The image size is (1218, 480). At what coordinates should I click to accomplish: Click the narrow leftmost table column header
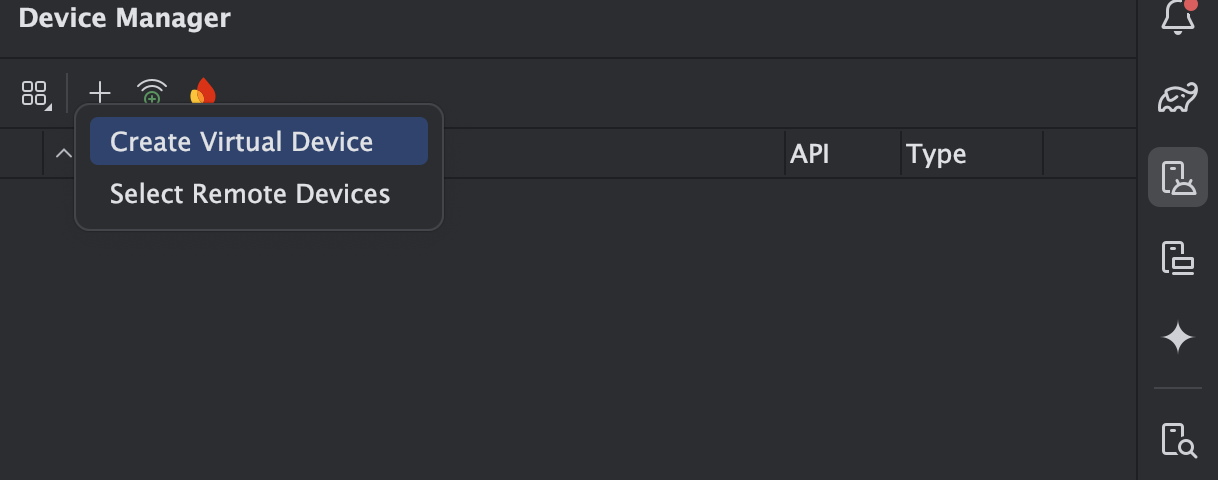pos(21,154)
